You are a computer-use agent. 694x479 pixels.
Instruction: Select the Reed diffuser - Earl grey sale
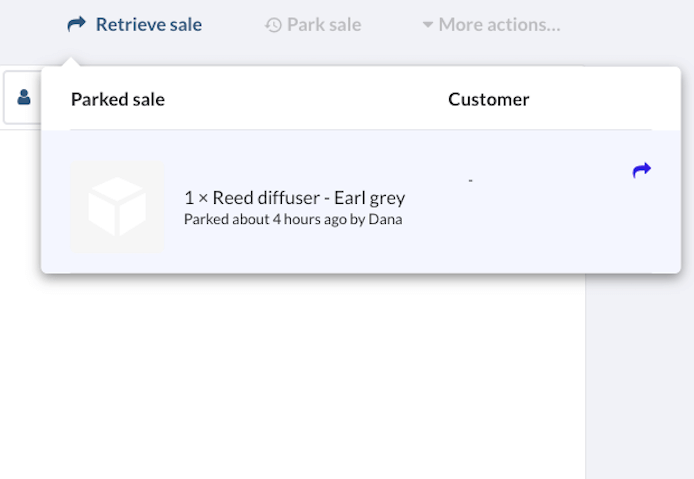(295, 197)
